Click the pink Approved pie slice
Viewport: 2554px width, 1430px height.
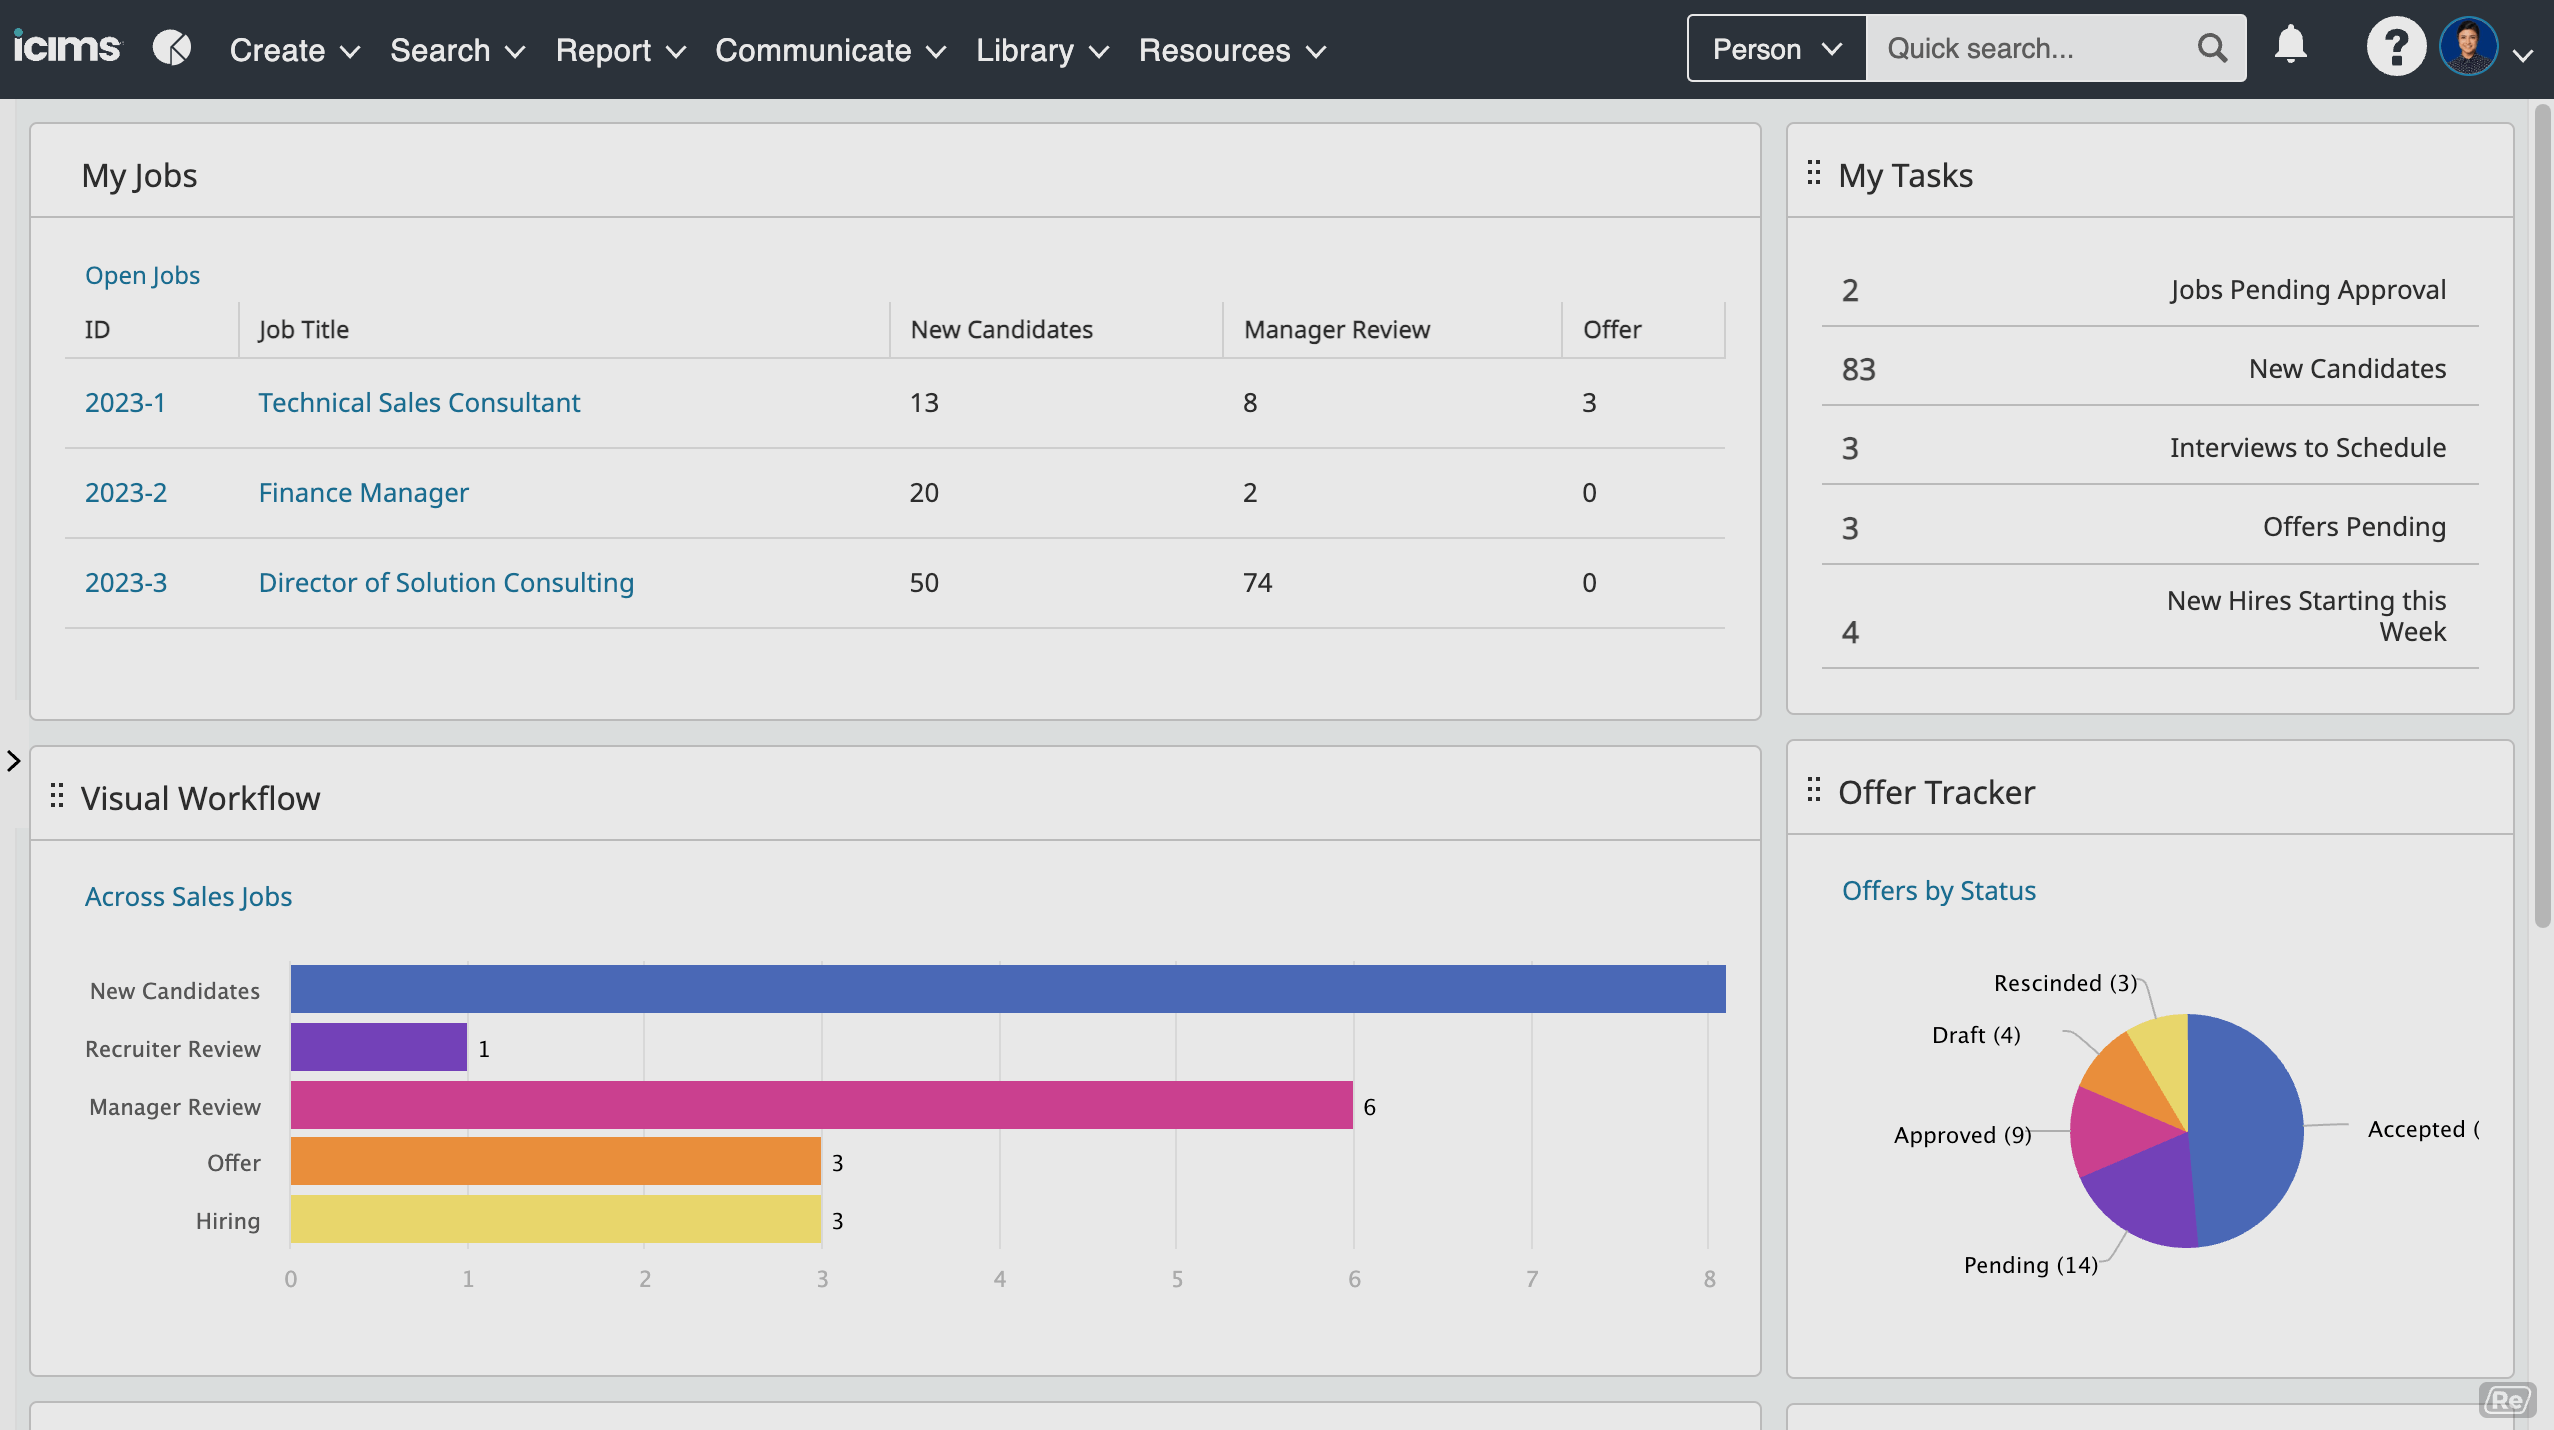(2115, 1130)
